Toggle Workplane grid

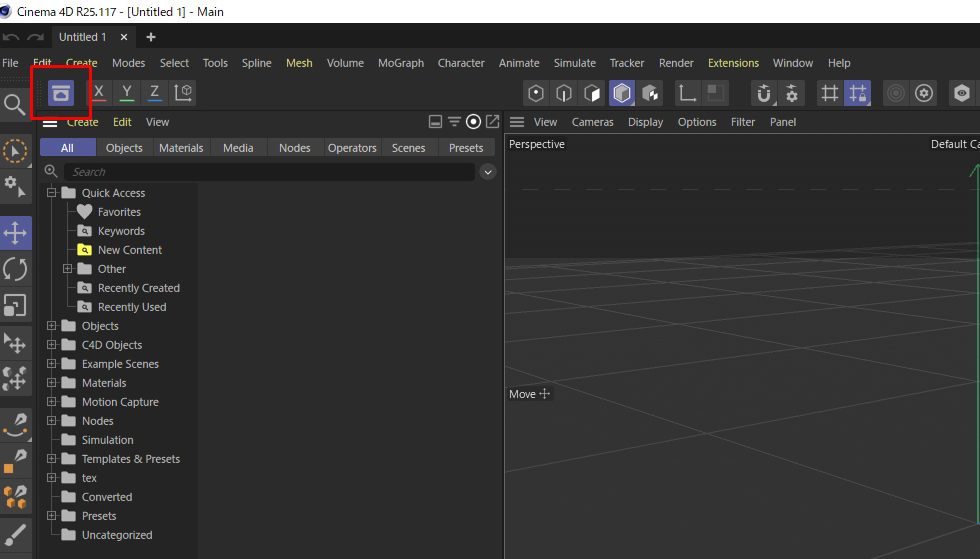click(829, 93)
